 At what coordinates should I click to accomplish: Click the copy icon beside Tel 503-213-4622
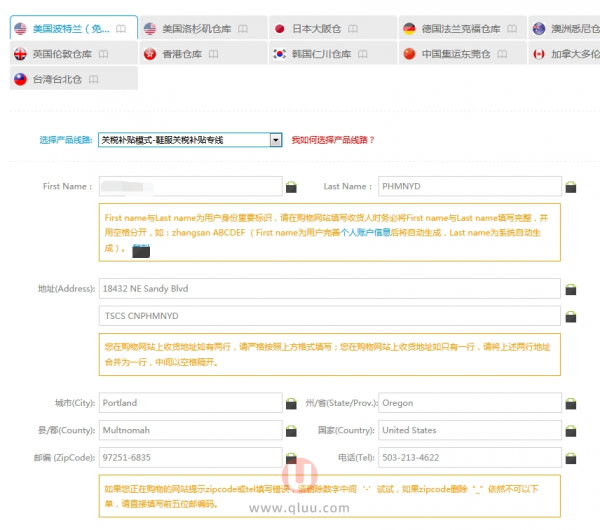[571, 458]
